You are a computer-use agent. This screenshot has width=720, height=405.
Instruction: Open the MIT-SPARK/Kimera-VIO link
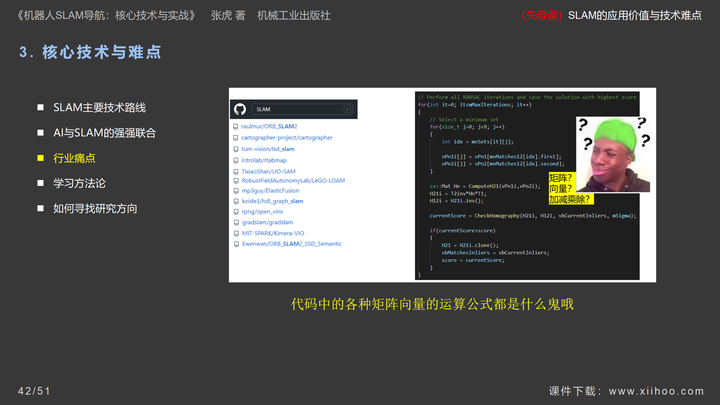tap(273, 234)
